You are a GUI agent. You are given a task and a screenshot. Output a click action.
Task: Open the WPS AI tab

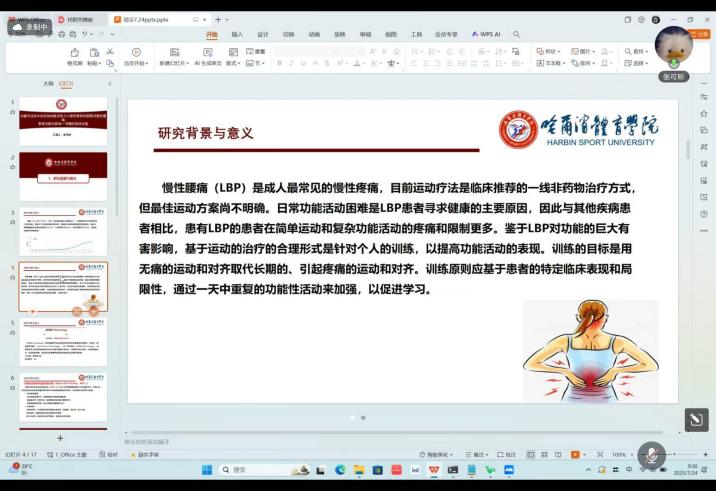[x=486, y=34]
